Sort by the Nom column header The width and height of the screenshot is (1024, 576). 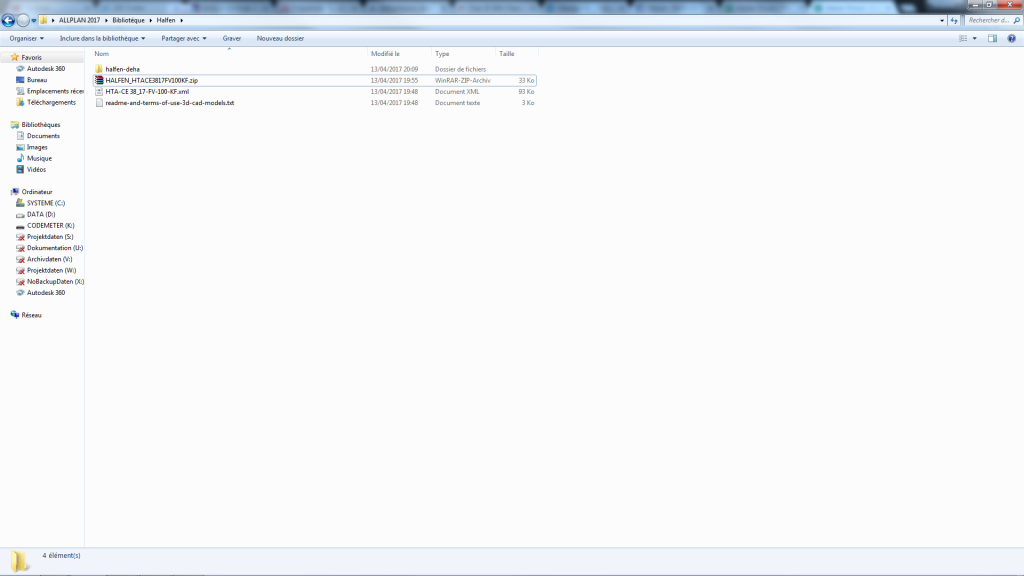coord(229,54)
